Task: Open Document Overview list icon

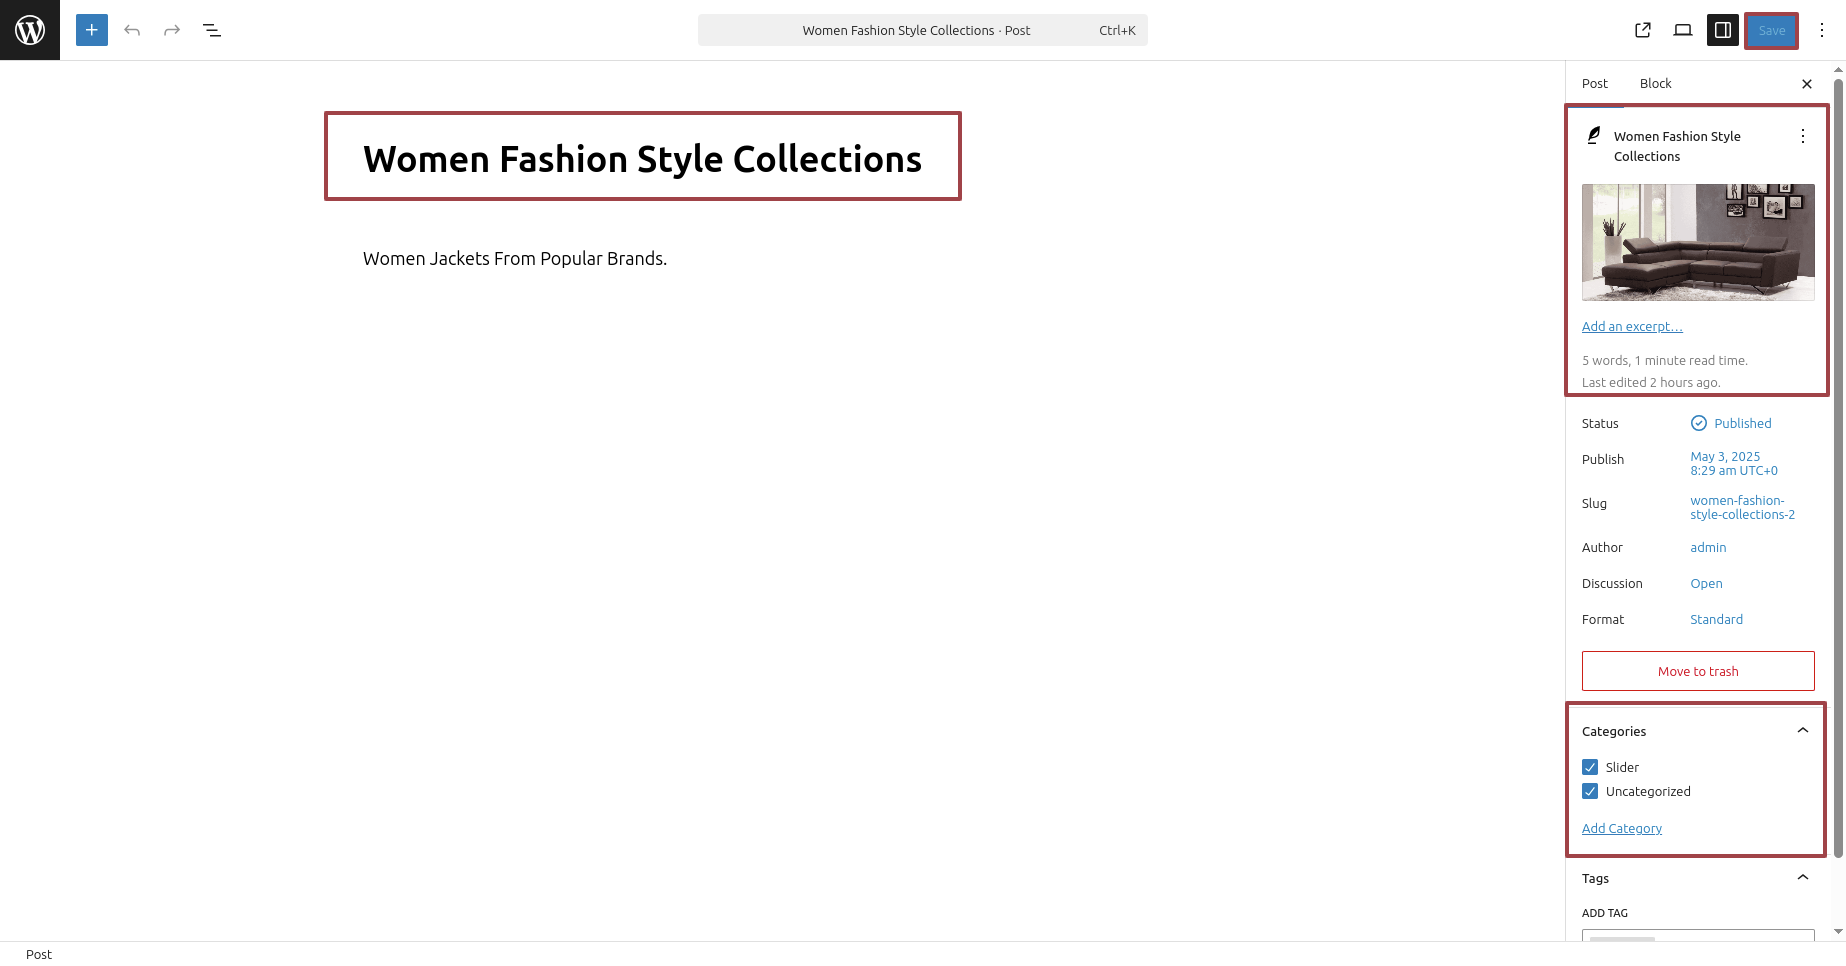Action: pos(212,30)
